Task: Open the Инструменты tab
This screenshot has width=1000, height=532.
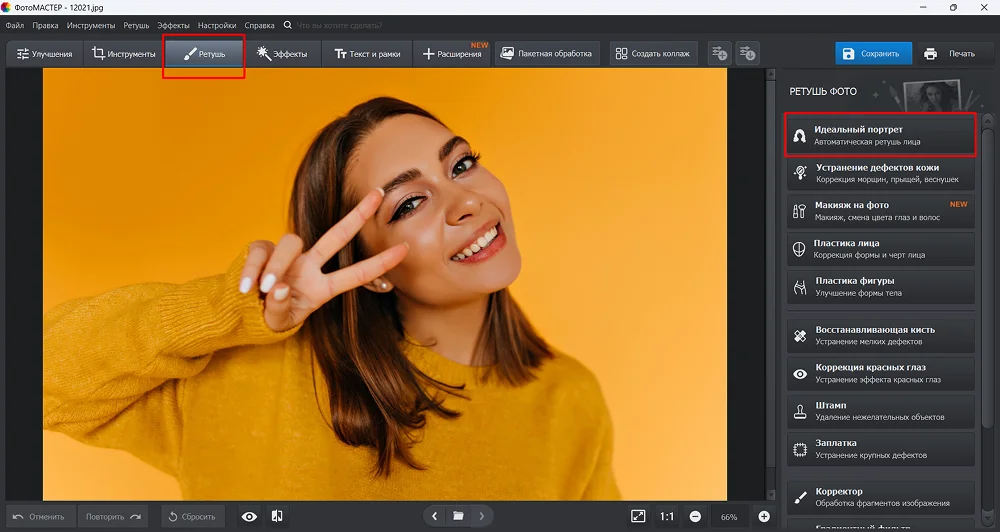Action: pos(123,54)
